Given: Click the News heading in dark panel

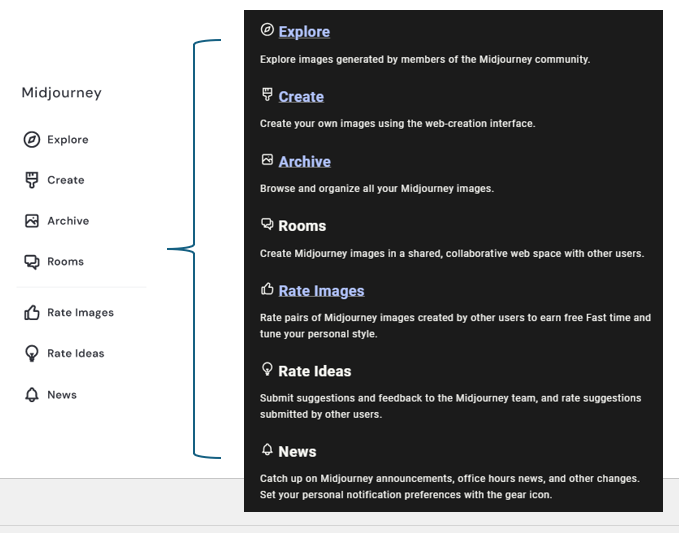Looking at the screenshot, I should tap(297, 452).
